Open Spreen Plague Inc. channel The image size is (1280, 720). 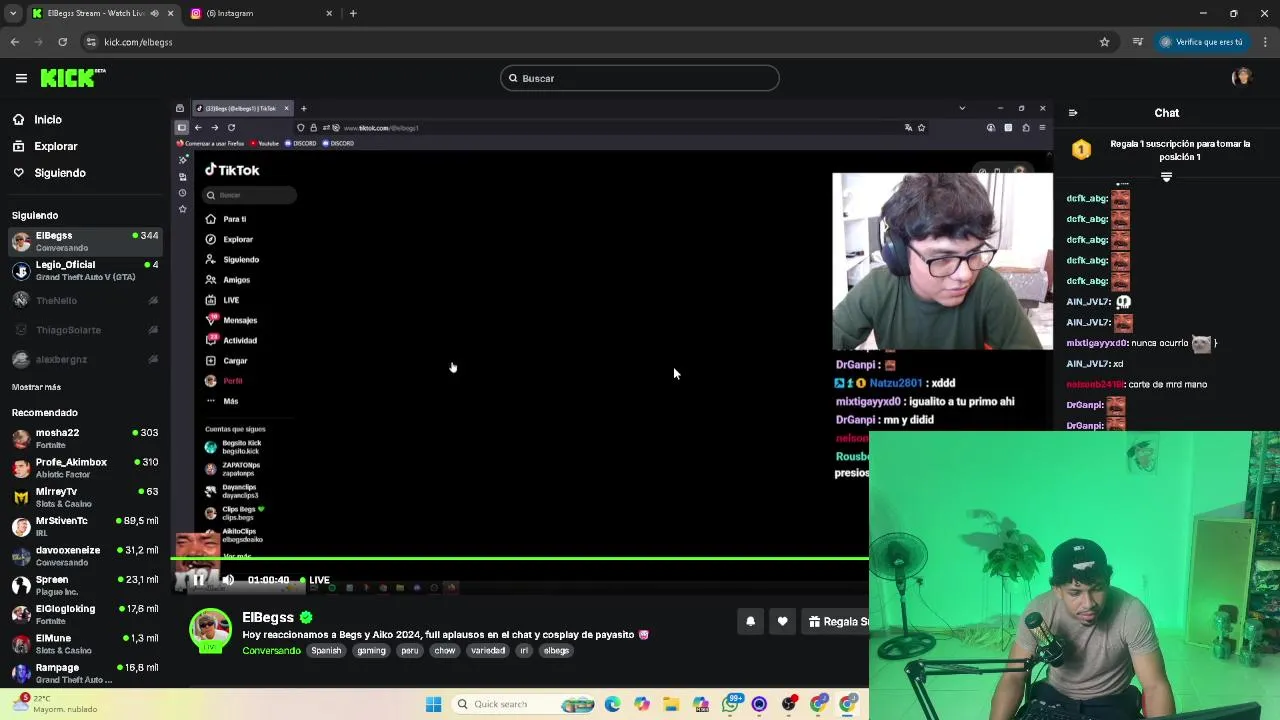[85, 585]
